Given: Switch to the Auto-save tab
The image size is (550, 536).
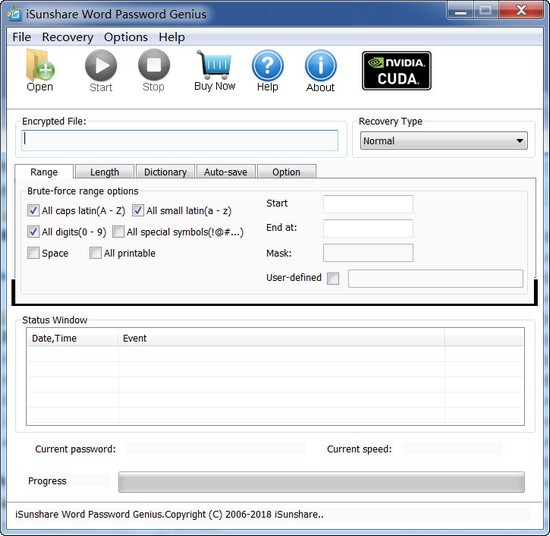Looking at the screenshot, I should pos(226,172).
